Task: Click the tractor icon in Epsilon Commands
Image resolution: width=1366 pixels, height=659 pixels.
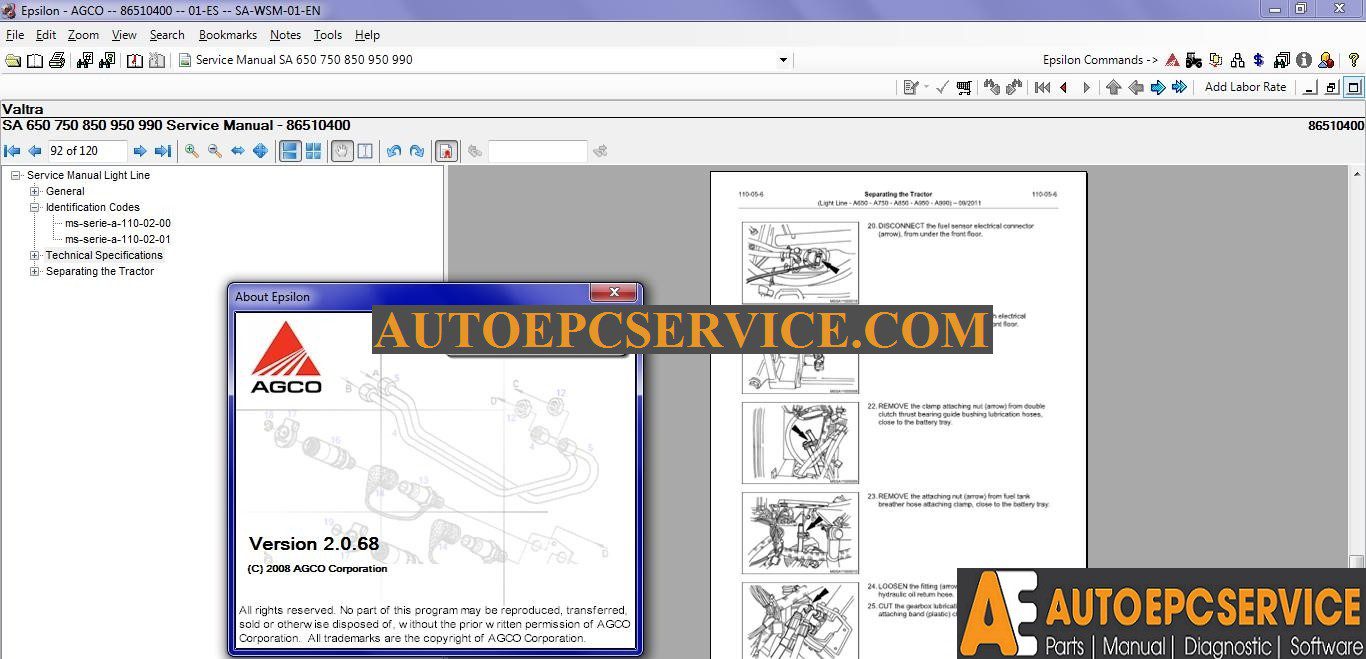Action: click(1194, 60)
